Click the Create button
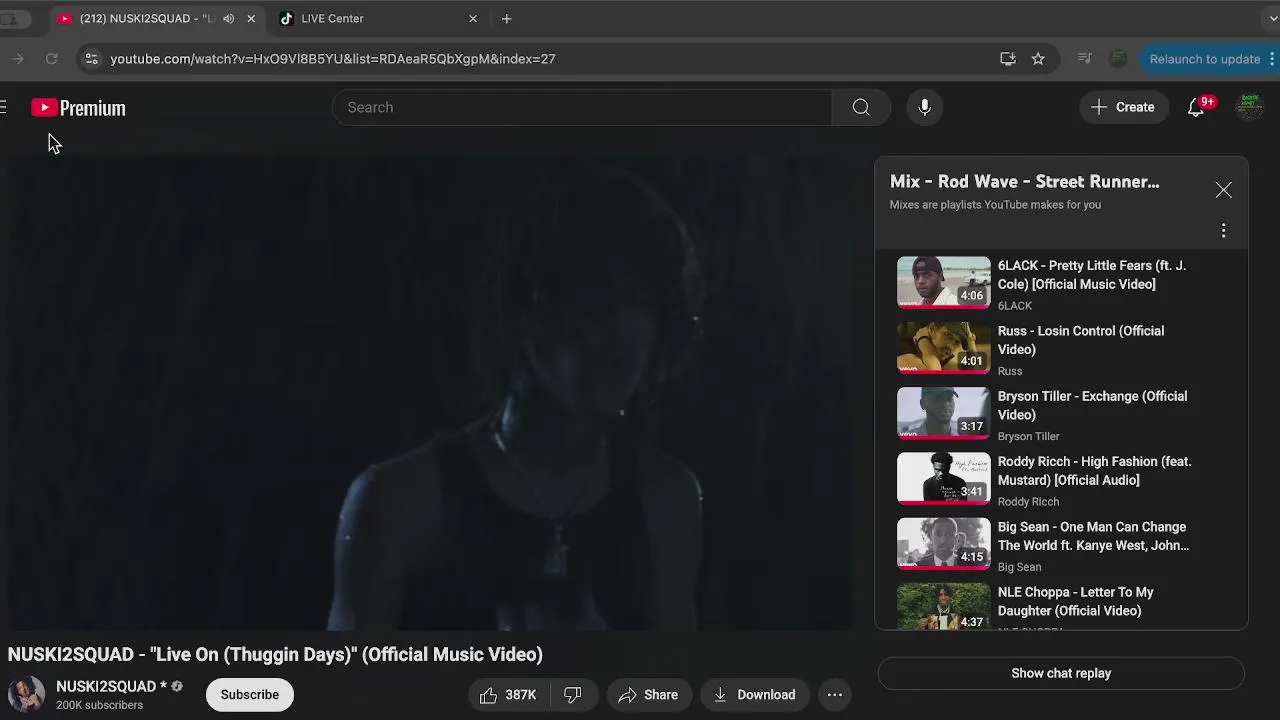The height and width of the screenshot is (720, 1280). (x=1124, y=107)
